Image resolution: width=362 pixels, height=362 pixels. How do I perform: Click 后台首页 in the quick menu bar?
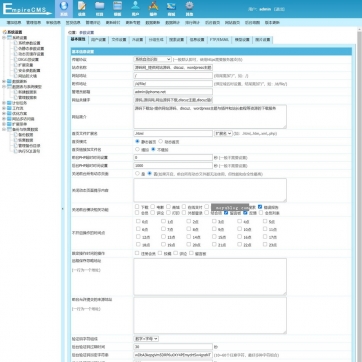point(212,23)
